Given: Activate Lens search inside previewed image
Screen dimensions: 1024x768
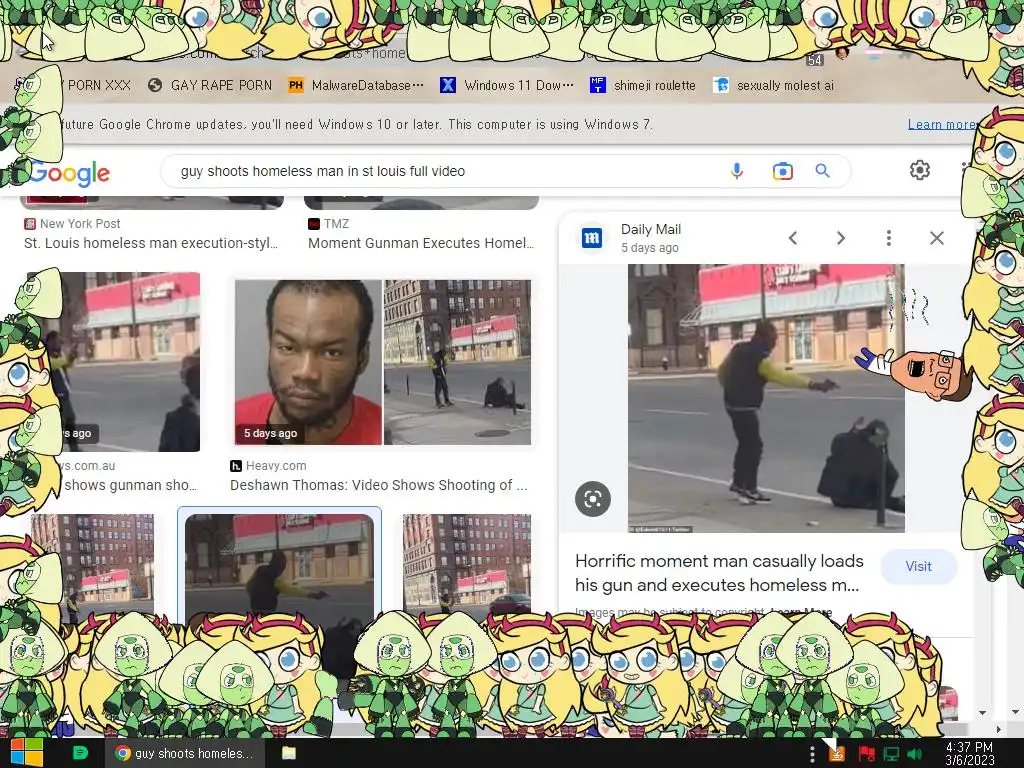Looking at the screenshot, I should pyautogui.click(x=593, y=500).
